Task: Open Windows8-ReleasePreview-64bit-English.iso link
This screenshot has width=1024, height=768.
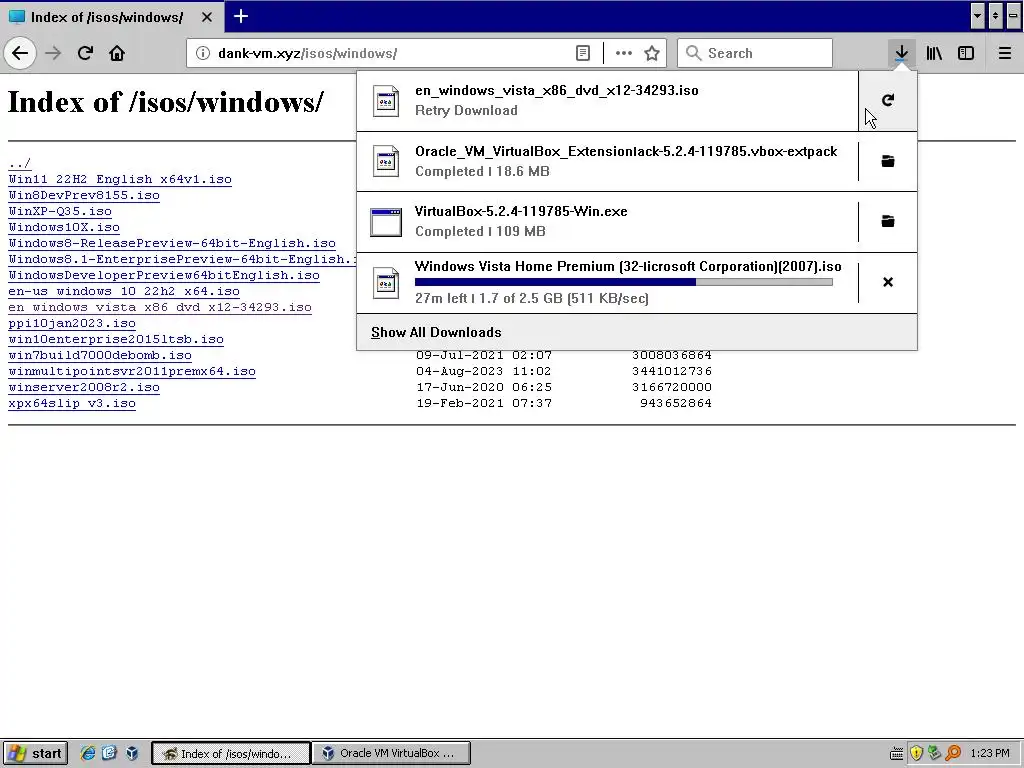Action: (x=172, y=243)
